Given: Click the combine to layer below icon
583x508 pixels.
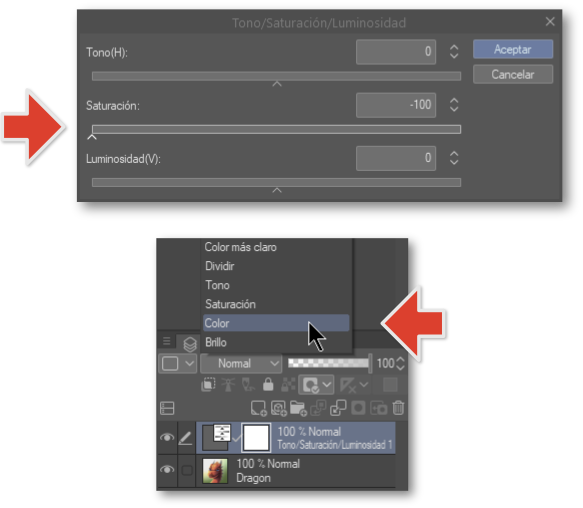Looking at the screenshot, I should [x=338, y=408].
